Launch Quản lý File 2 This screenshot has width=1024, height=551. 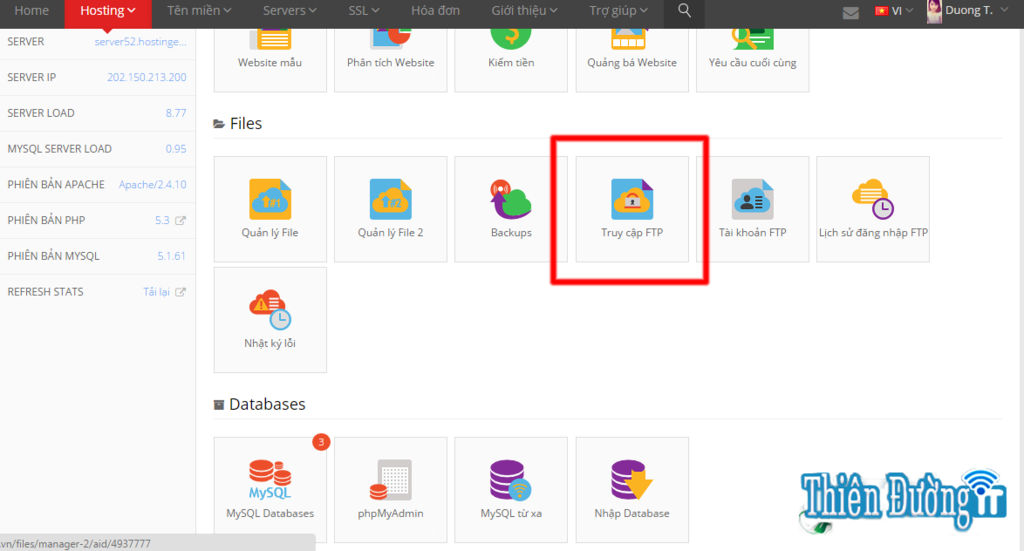click(x=390, y=209)
